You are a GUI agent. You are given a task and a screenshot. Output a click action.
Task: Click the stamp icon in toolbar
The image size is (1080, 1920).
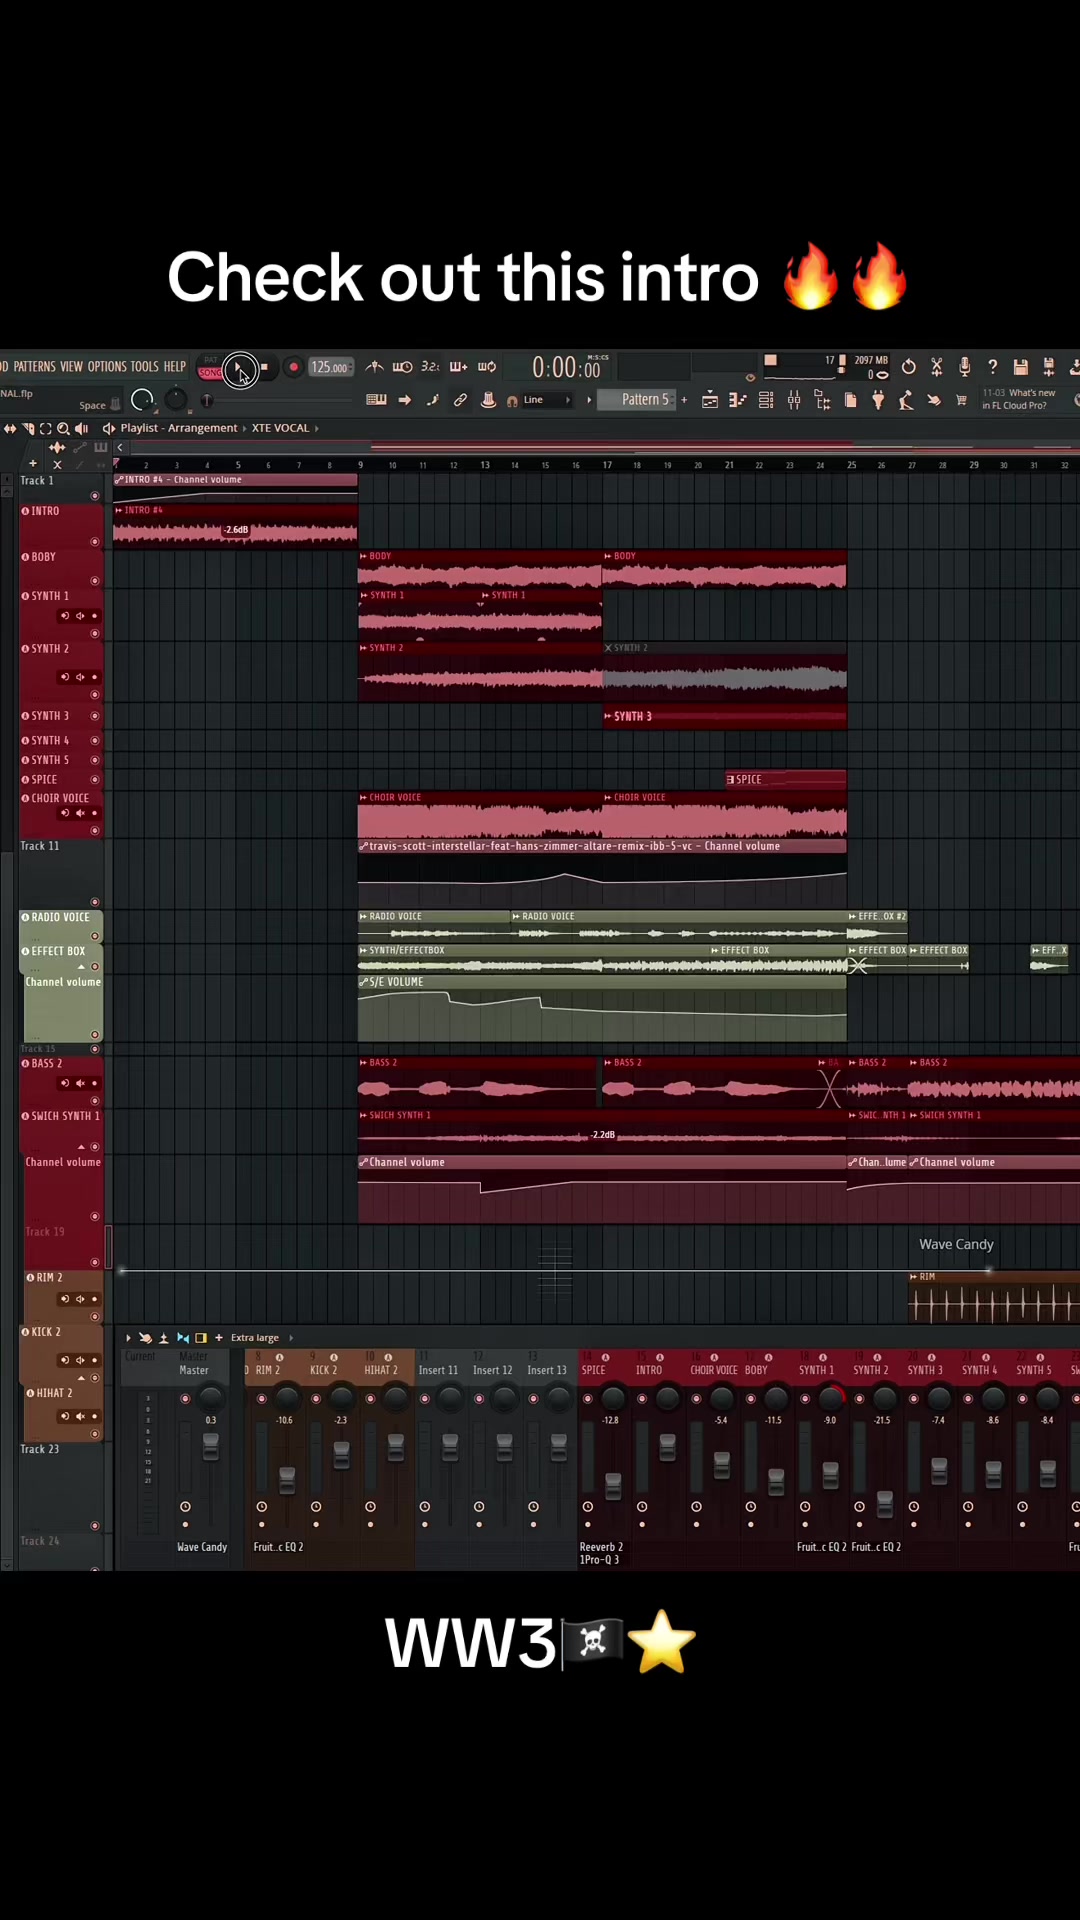[x=488, y=400]
